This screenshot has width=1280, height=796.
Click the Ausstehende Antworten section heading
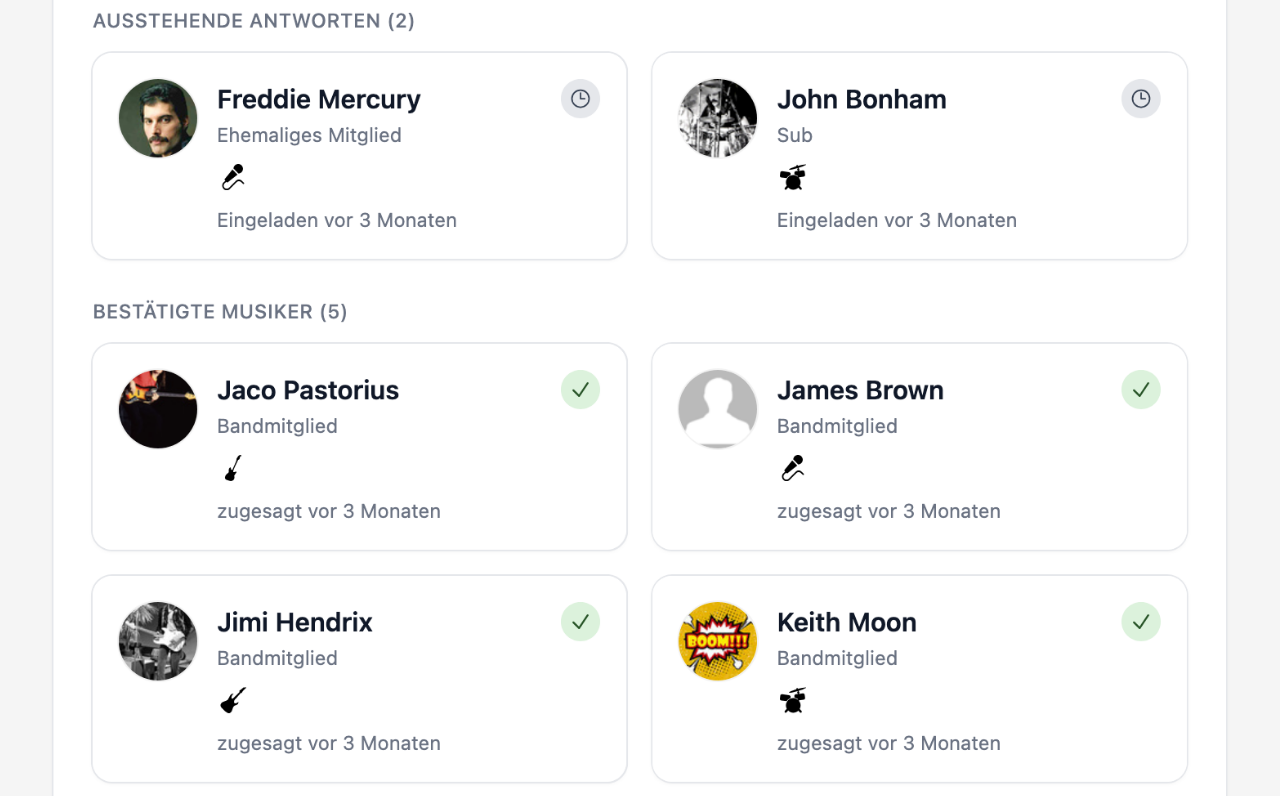(x=253, y=21)
